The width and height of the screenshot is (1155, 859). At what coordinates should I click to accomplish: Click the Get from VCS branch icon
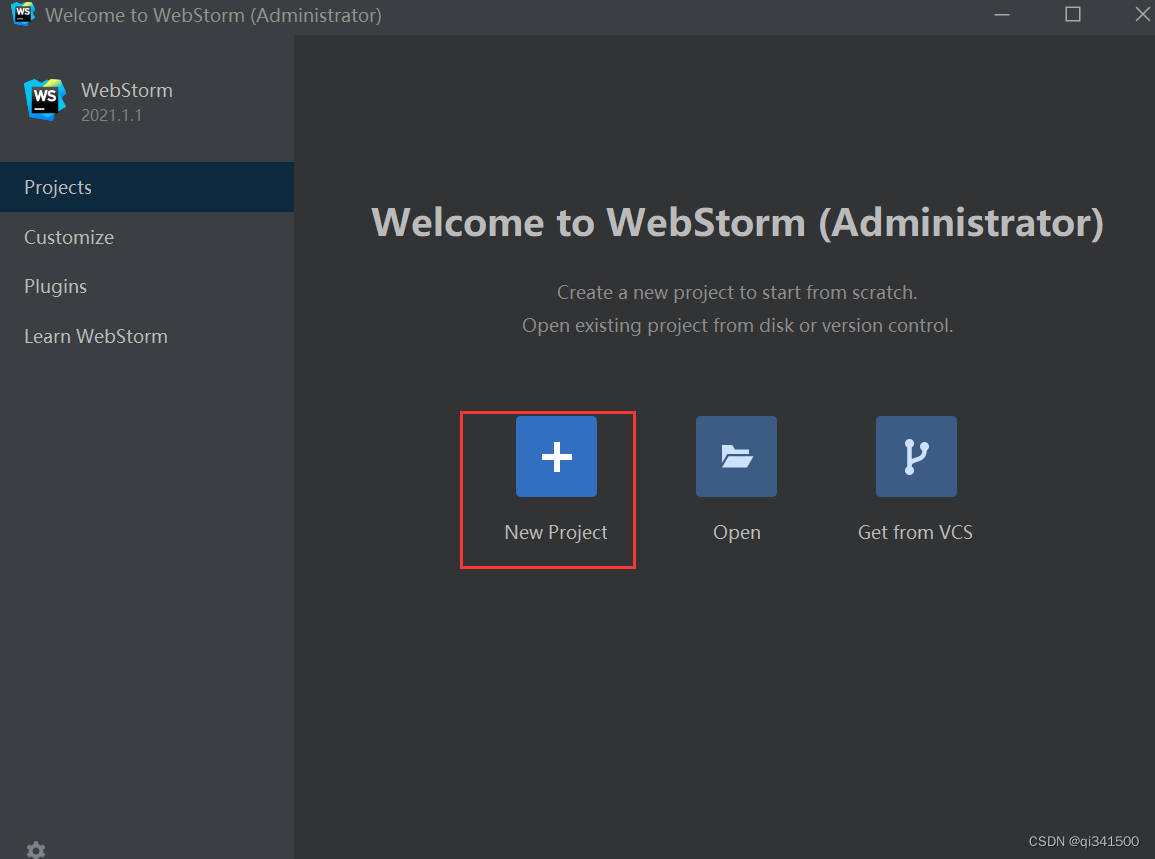click(916, 456)
